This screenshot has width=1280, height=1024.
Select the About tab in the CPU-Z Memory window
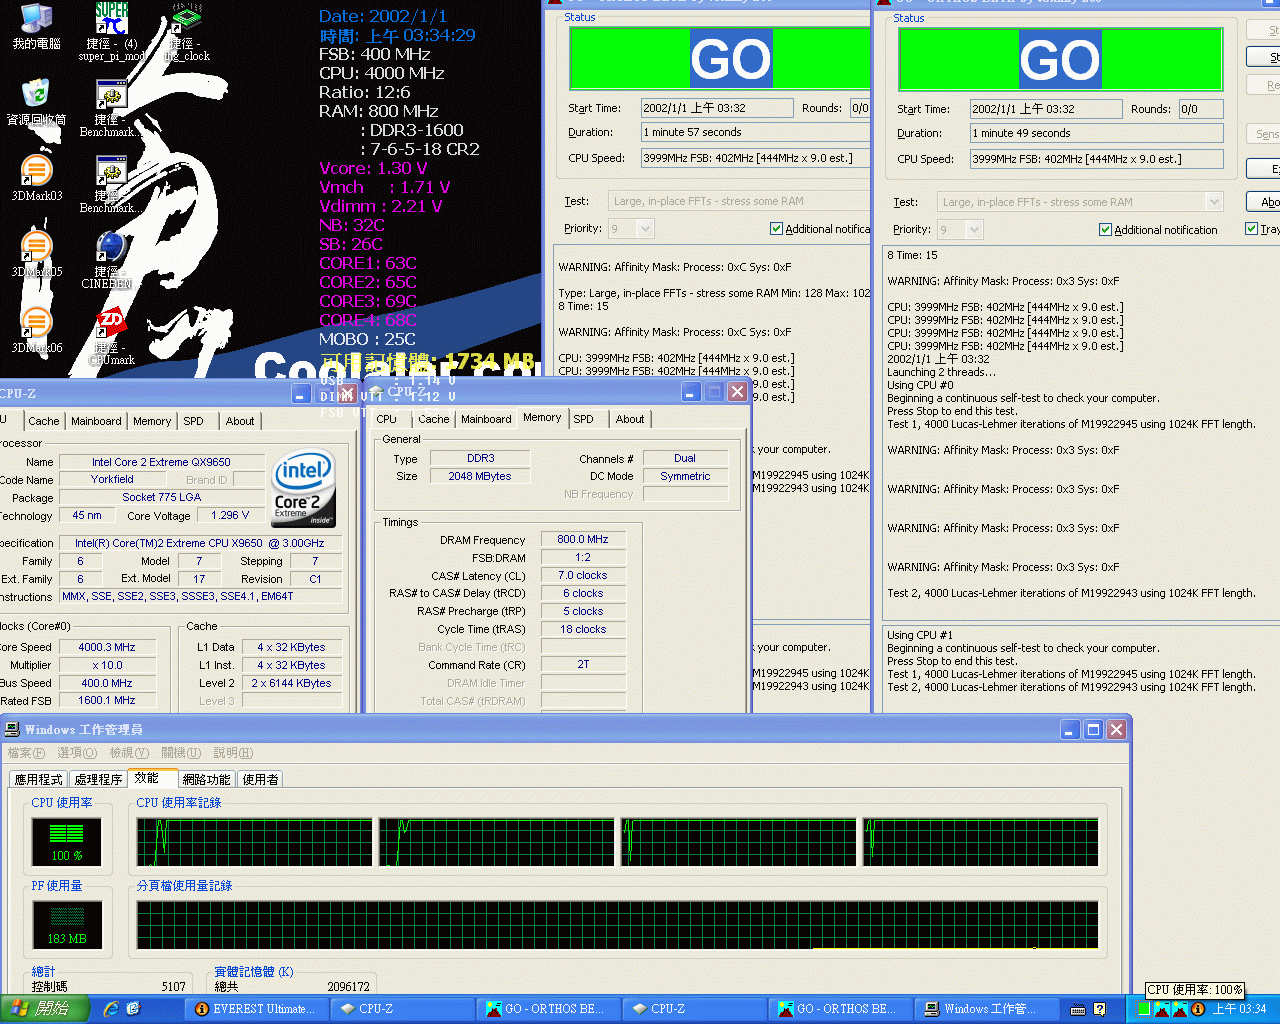click(630, 420)
